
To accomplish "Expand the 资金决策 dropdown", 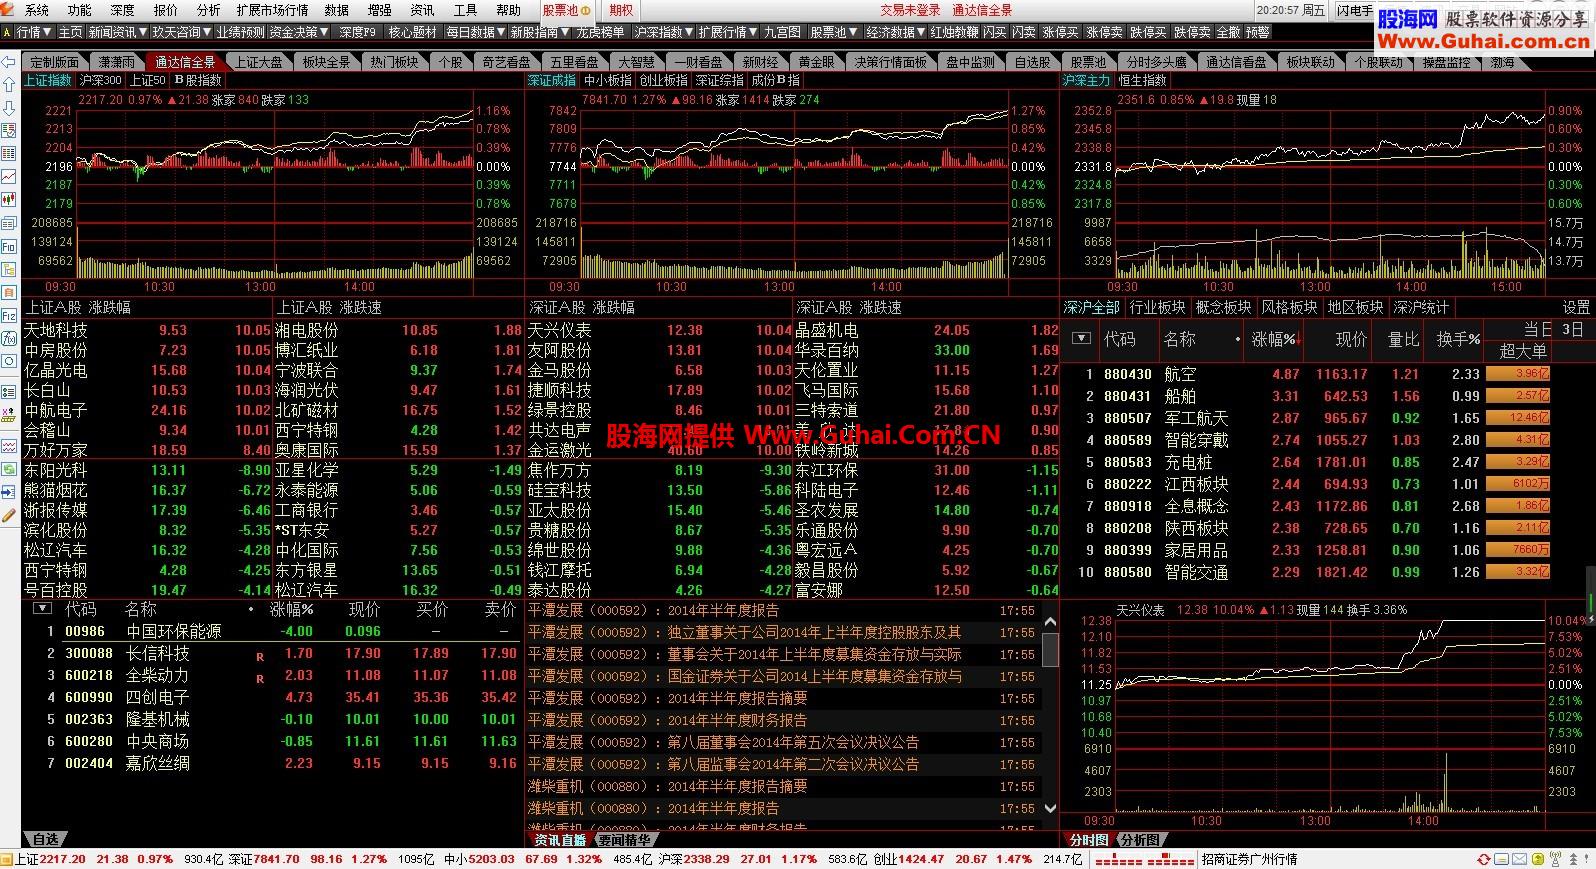I will [x=298, y=32].
